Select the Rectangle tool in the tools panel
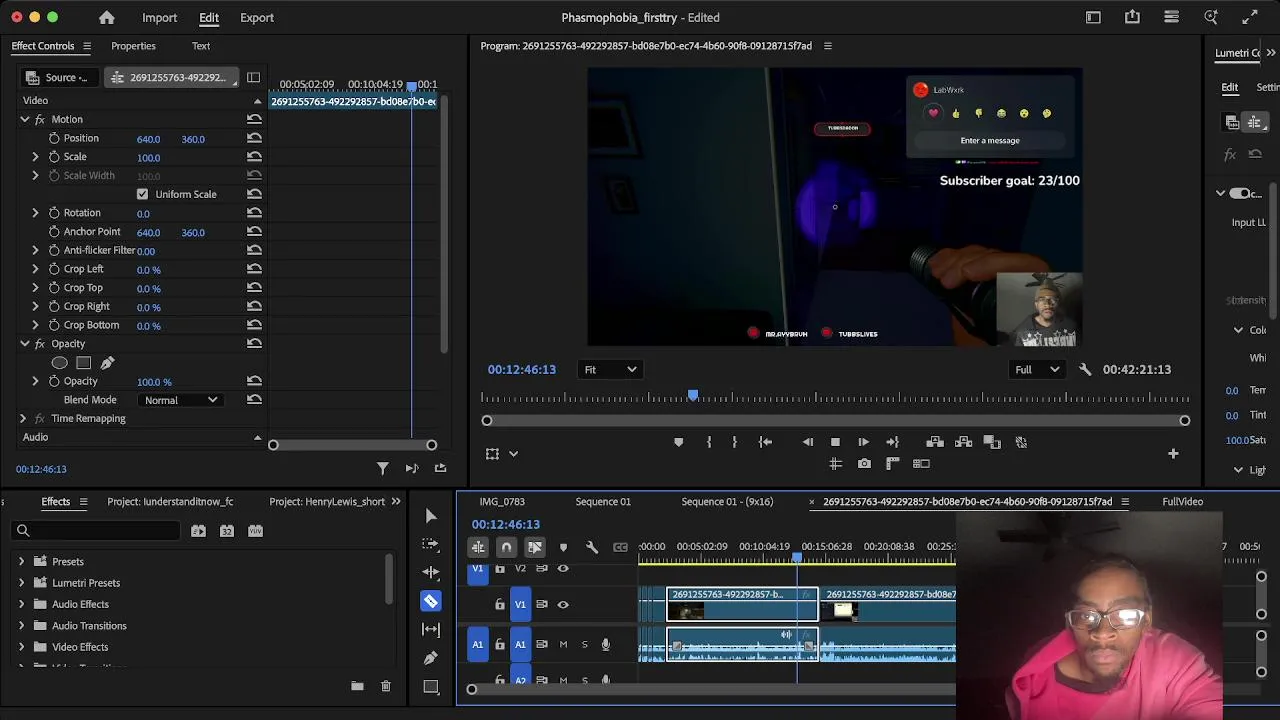 (431, 687)
